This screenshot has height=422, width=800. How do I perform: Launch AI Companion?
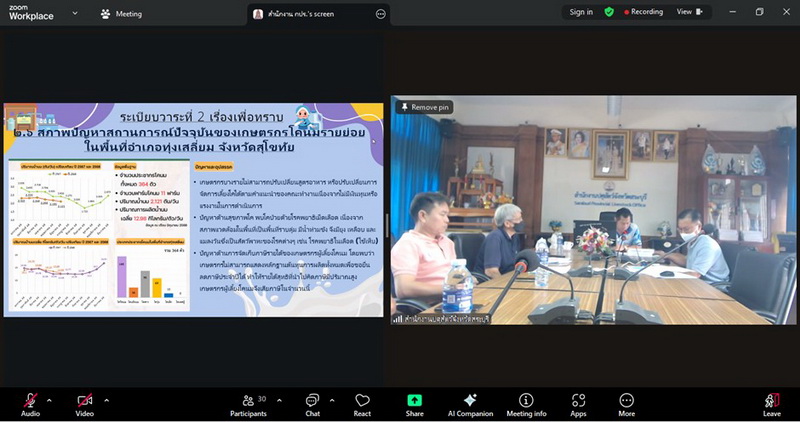click(470, 403)
